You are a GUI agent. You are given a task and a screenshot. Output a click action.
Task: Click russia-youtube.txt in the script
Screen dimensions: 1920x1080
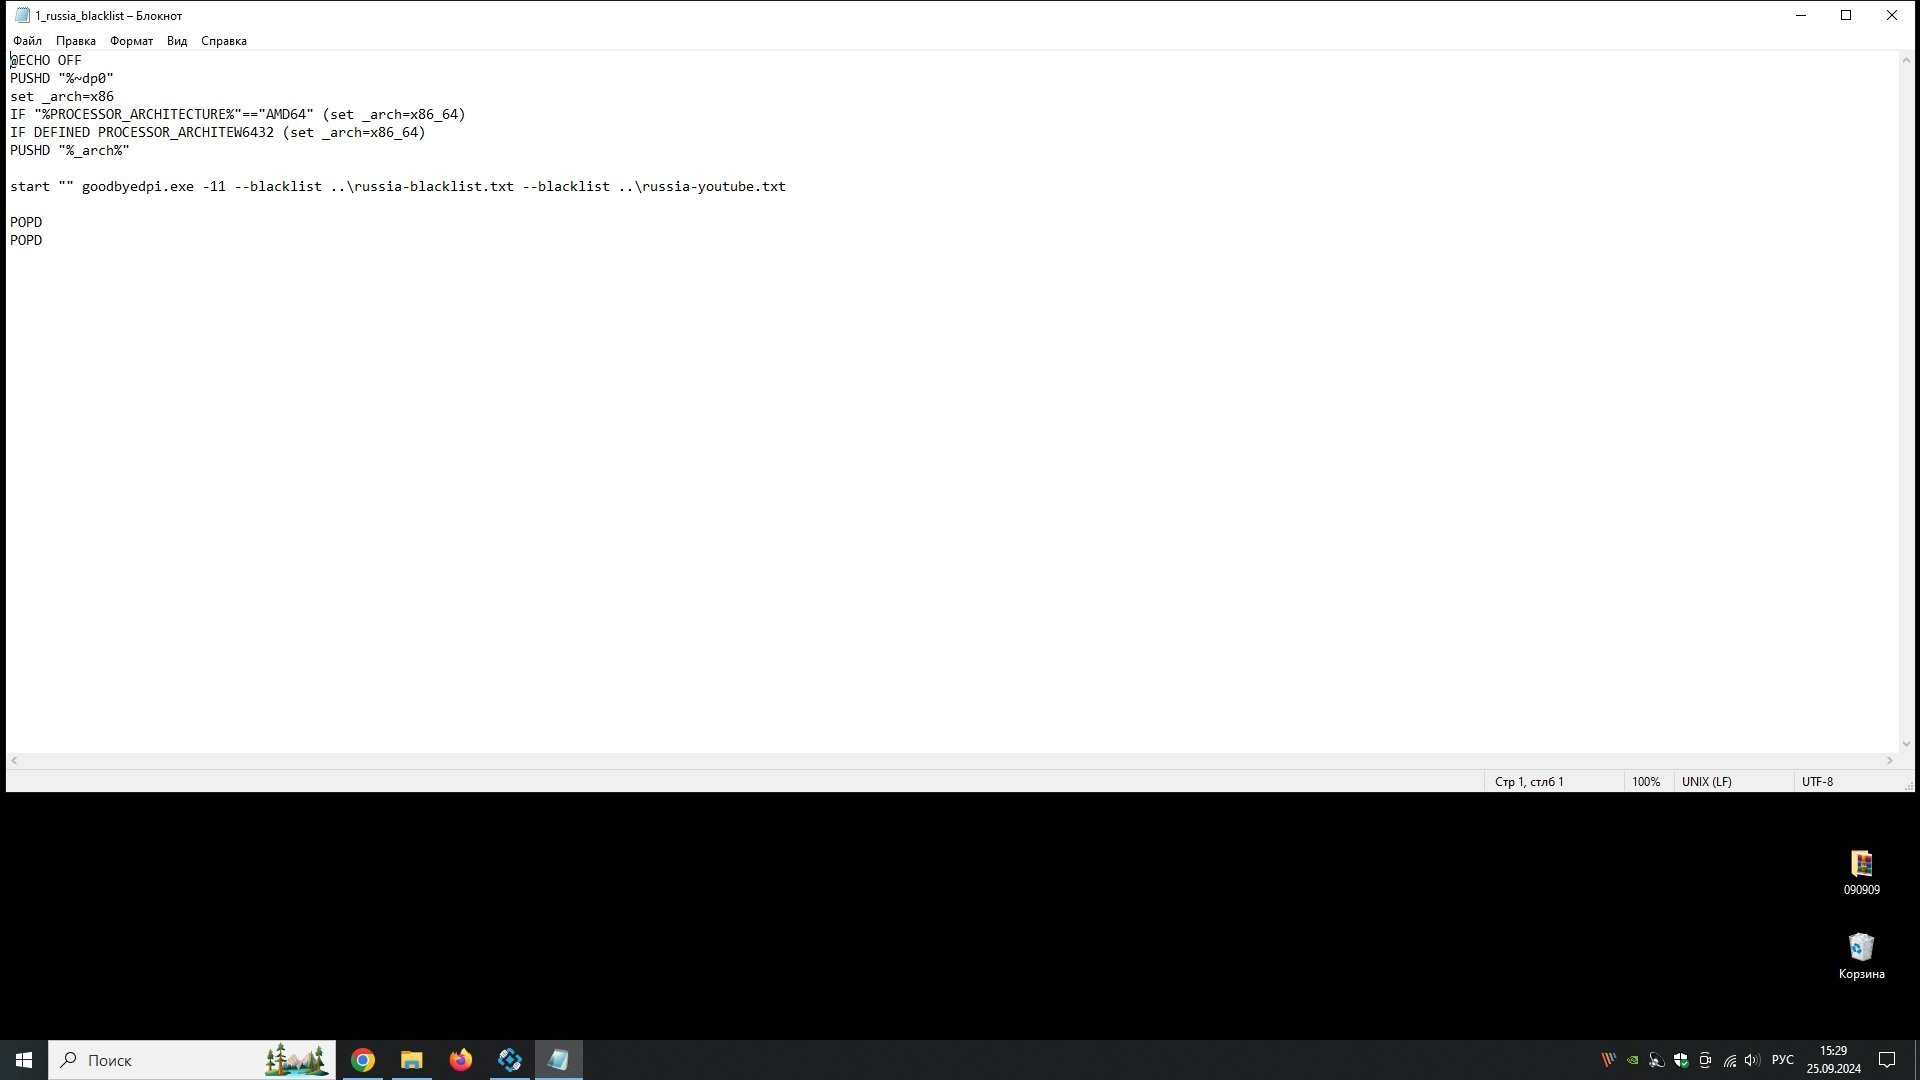coord(714,186)
